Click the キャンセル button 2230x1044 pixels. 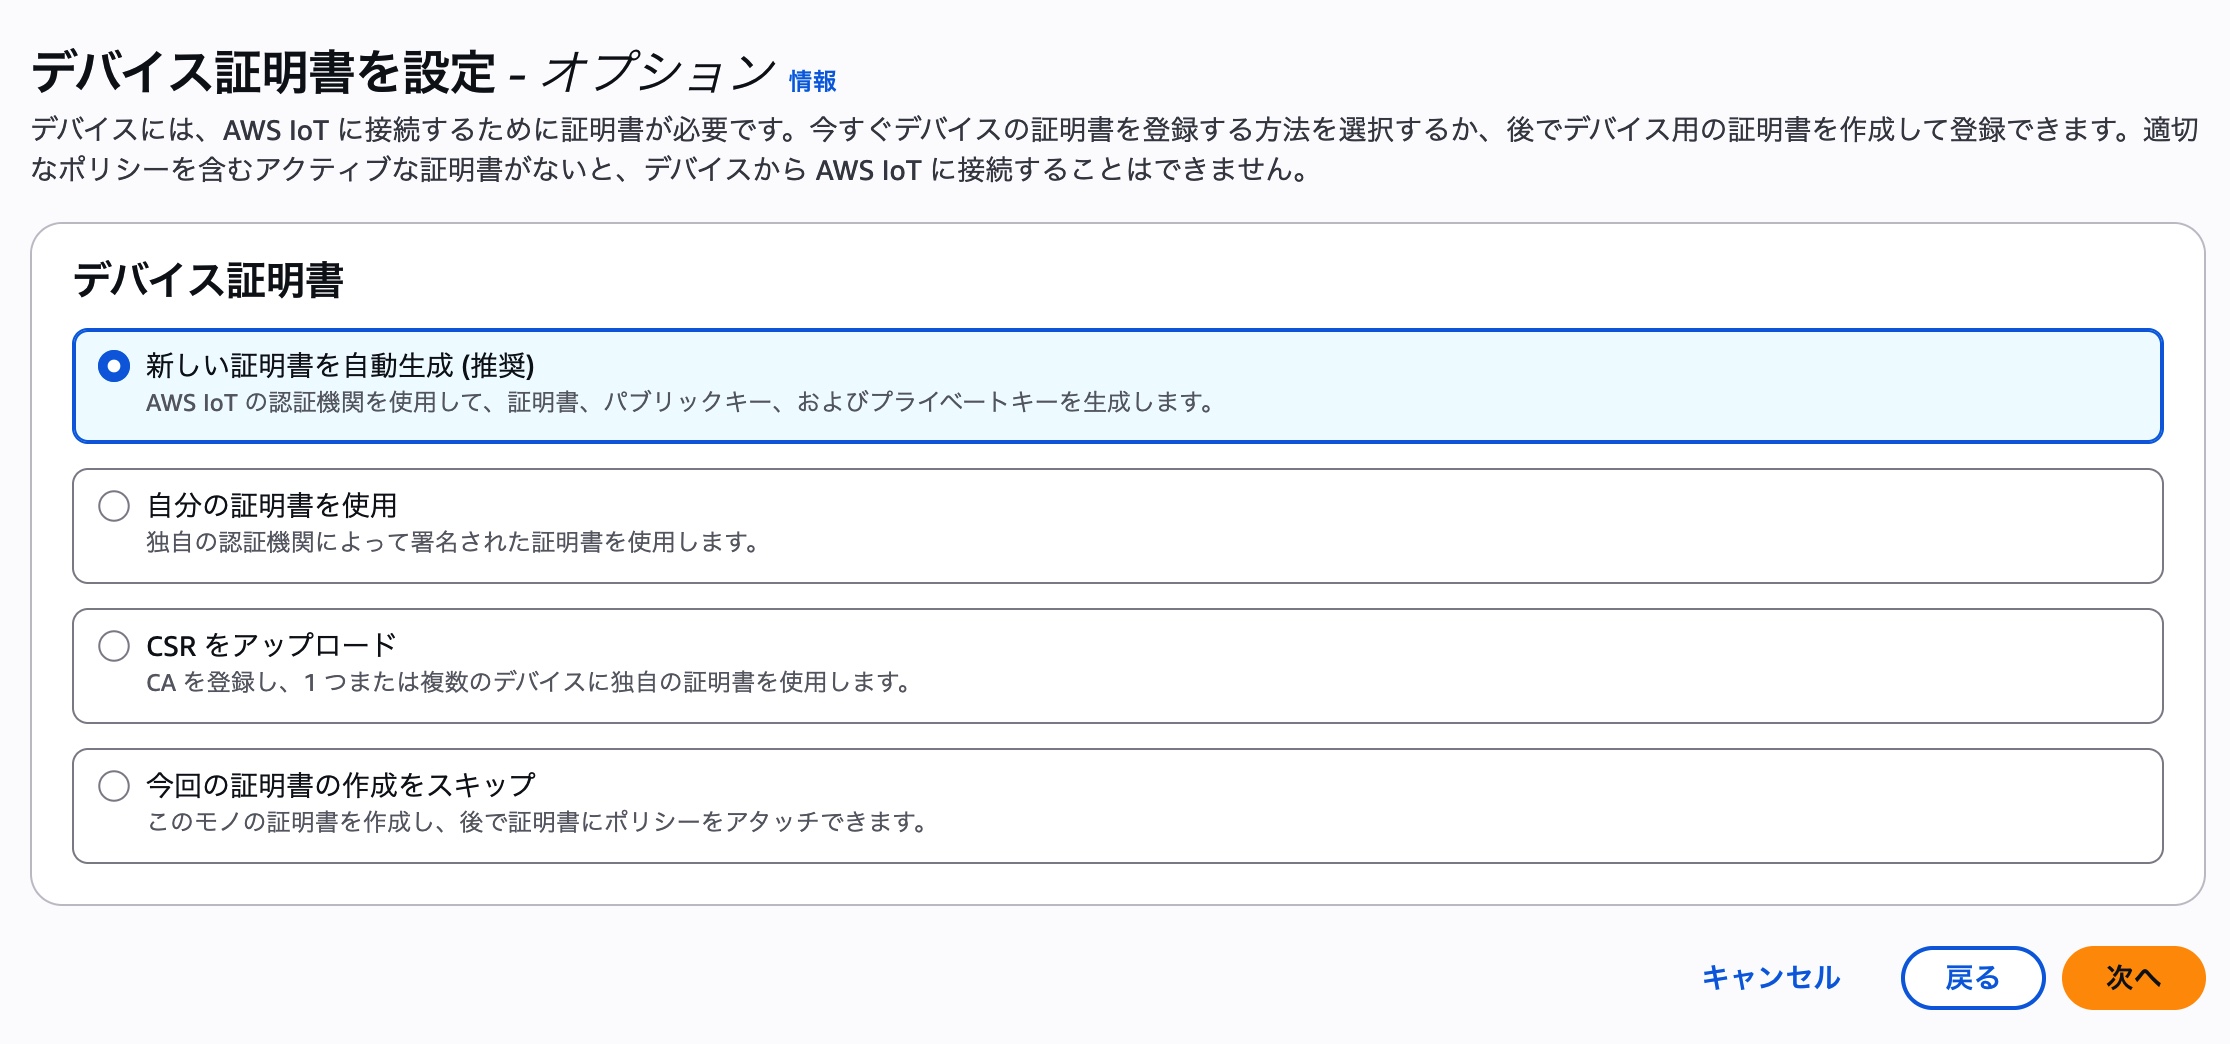coord(1771,977)
